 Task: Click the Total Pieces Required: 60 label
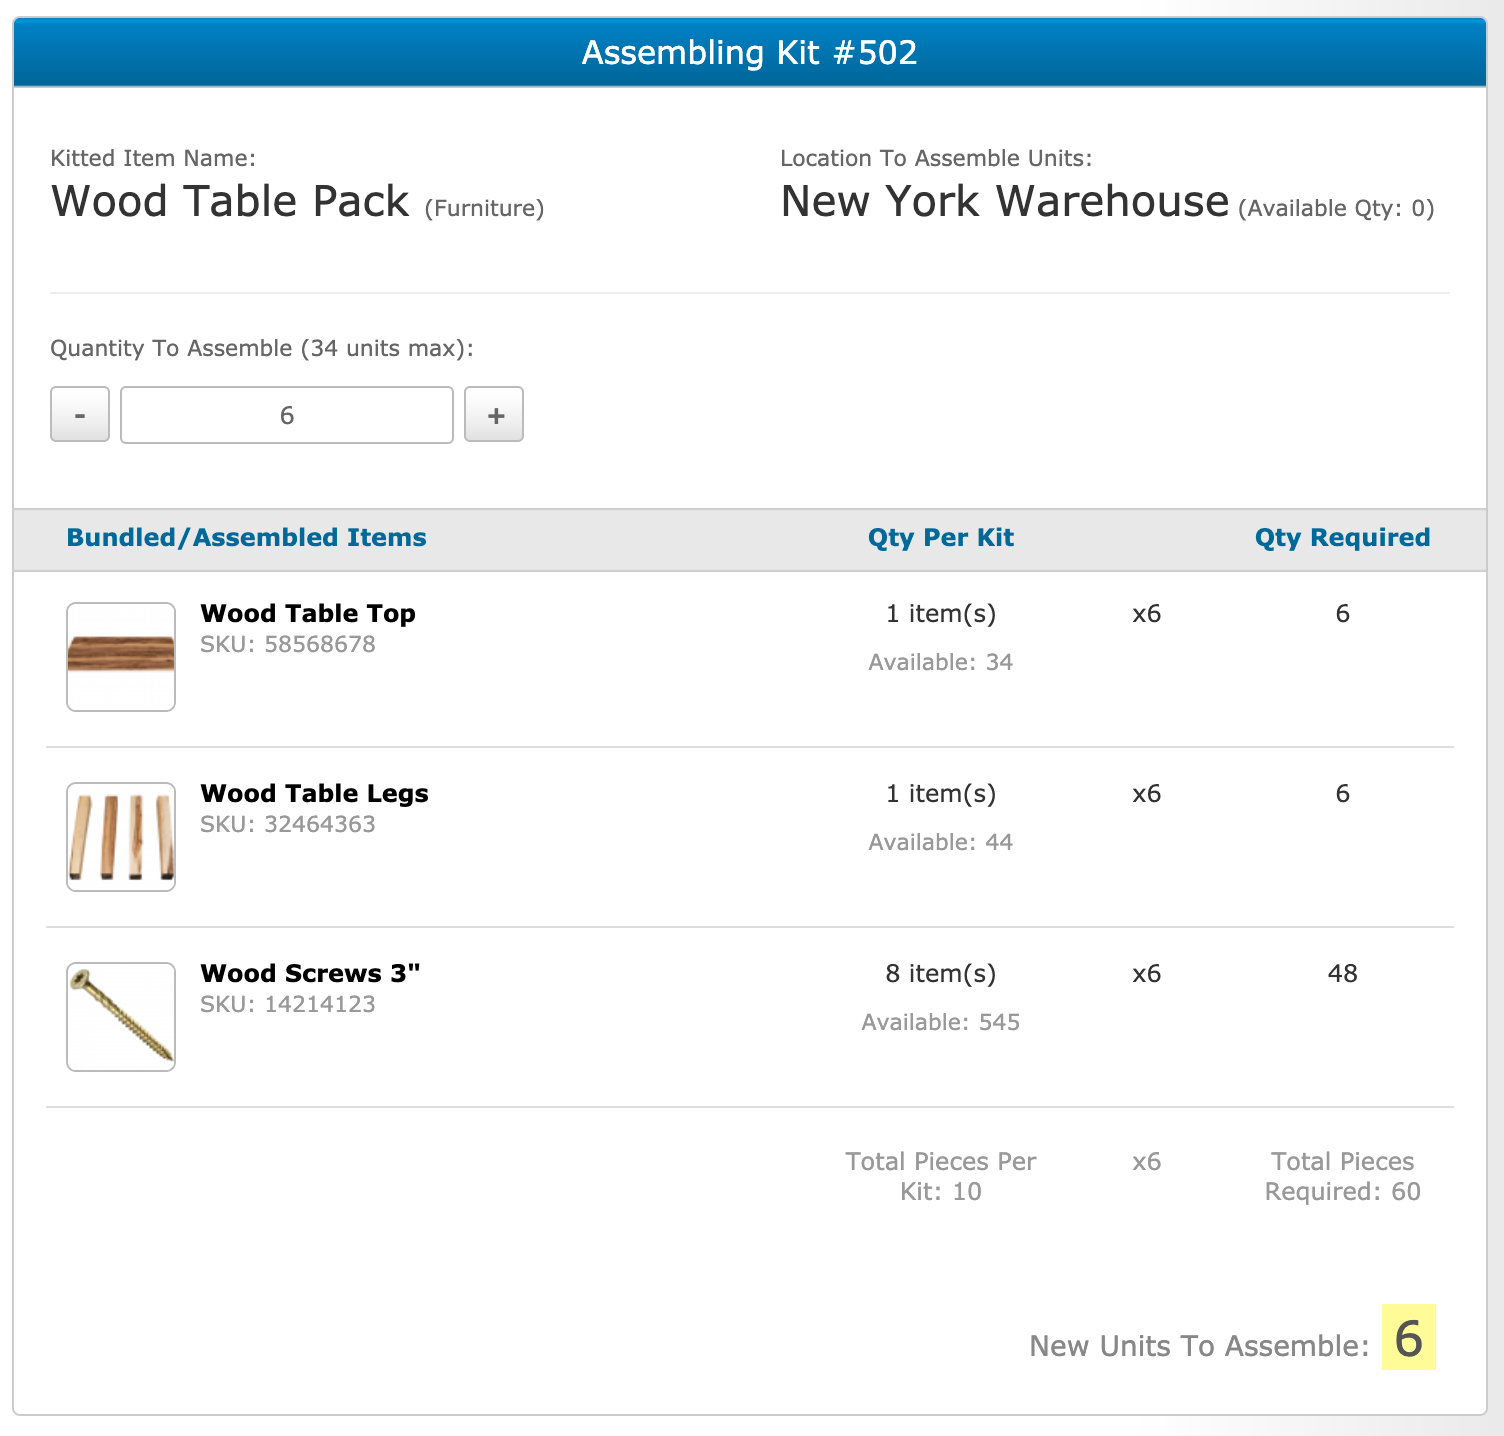(1342, 1176)
